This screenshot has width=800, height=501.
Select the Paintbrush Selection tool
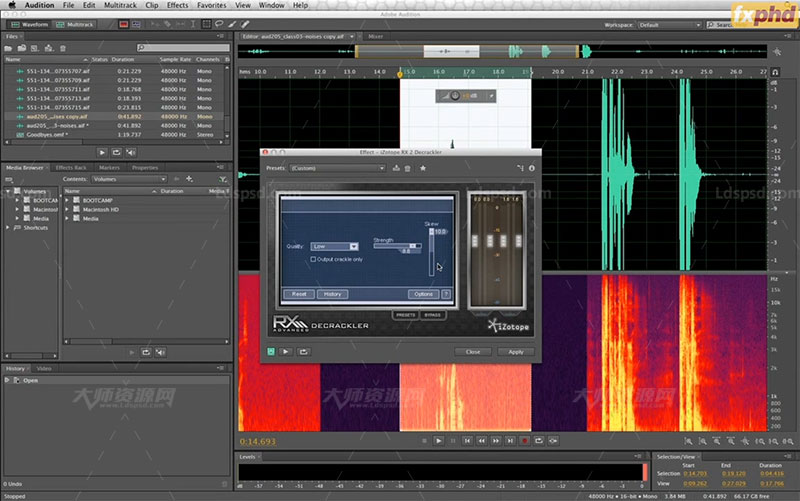[232, 24]
